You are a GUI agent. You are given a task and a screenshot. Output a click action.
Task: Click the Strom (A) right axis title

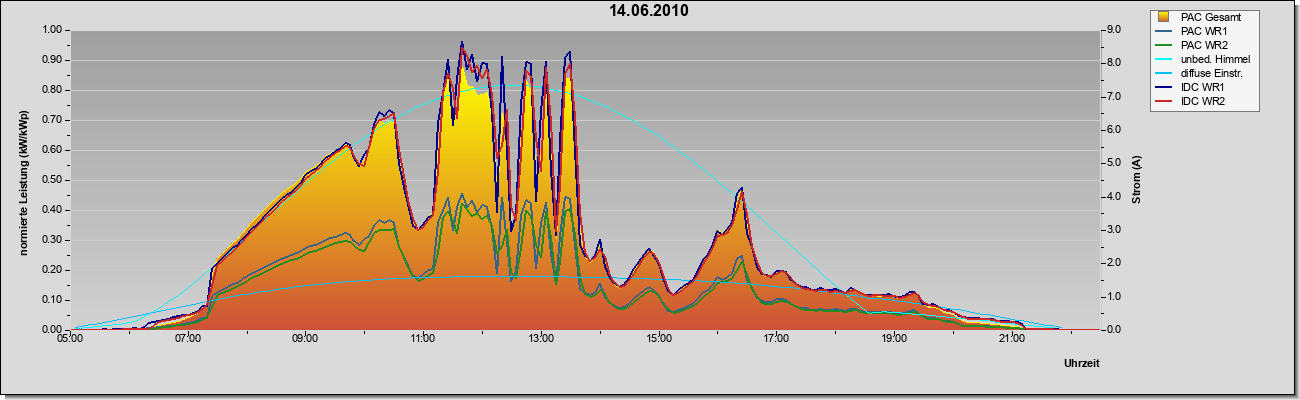pyautogui.click(x=1136, y=180)
